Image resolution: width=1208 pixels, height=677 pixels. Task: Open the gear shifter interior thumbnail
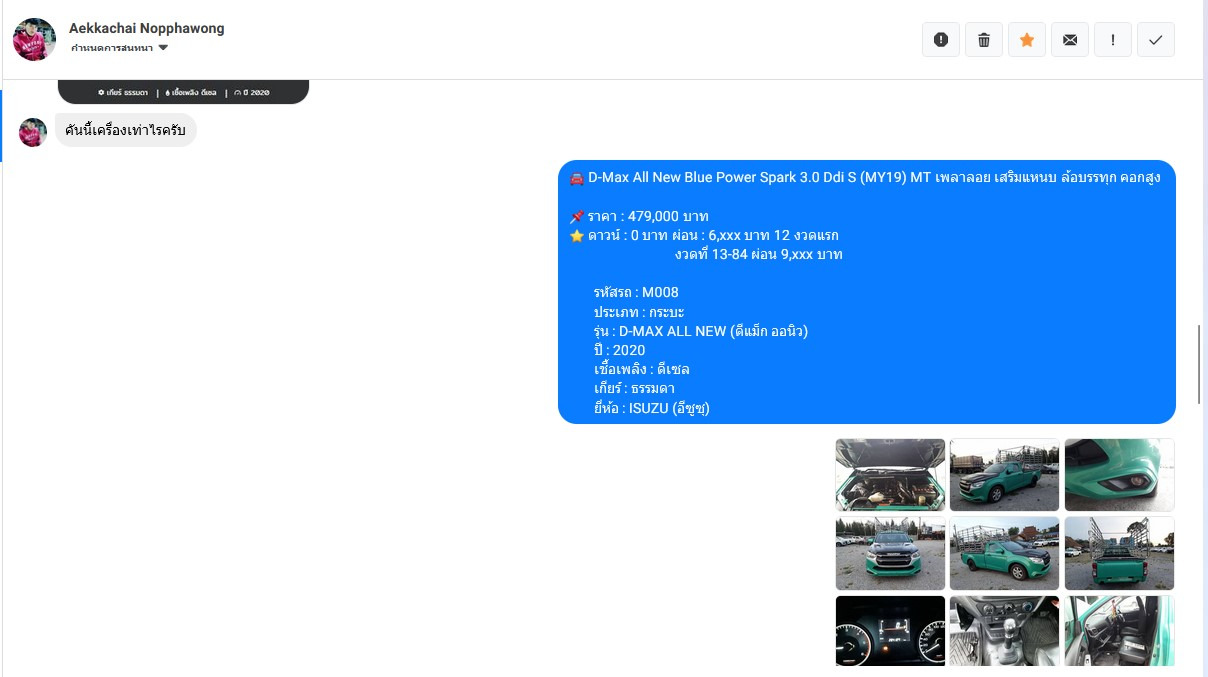[1004, 631]
